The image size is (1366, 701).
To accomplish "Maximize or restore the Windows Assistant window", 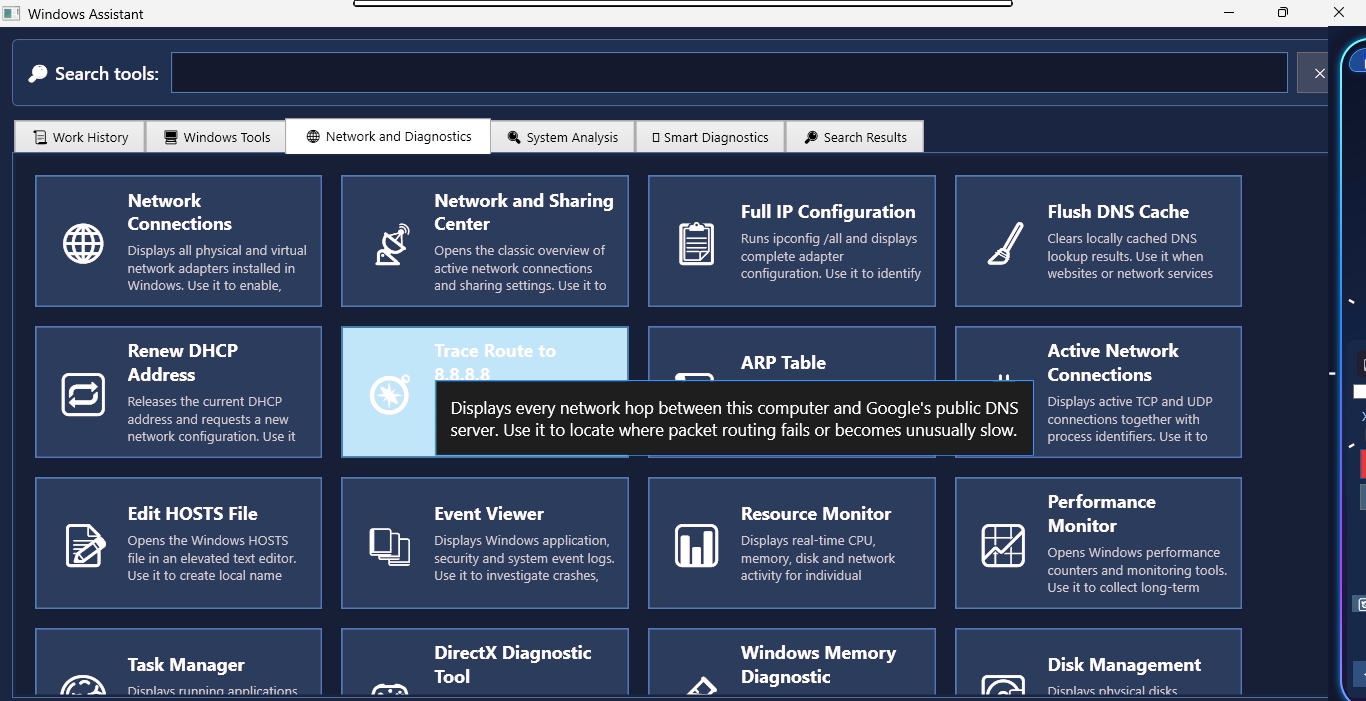I will pyautogui.click(x=1282, y=13).
